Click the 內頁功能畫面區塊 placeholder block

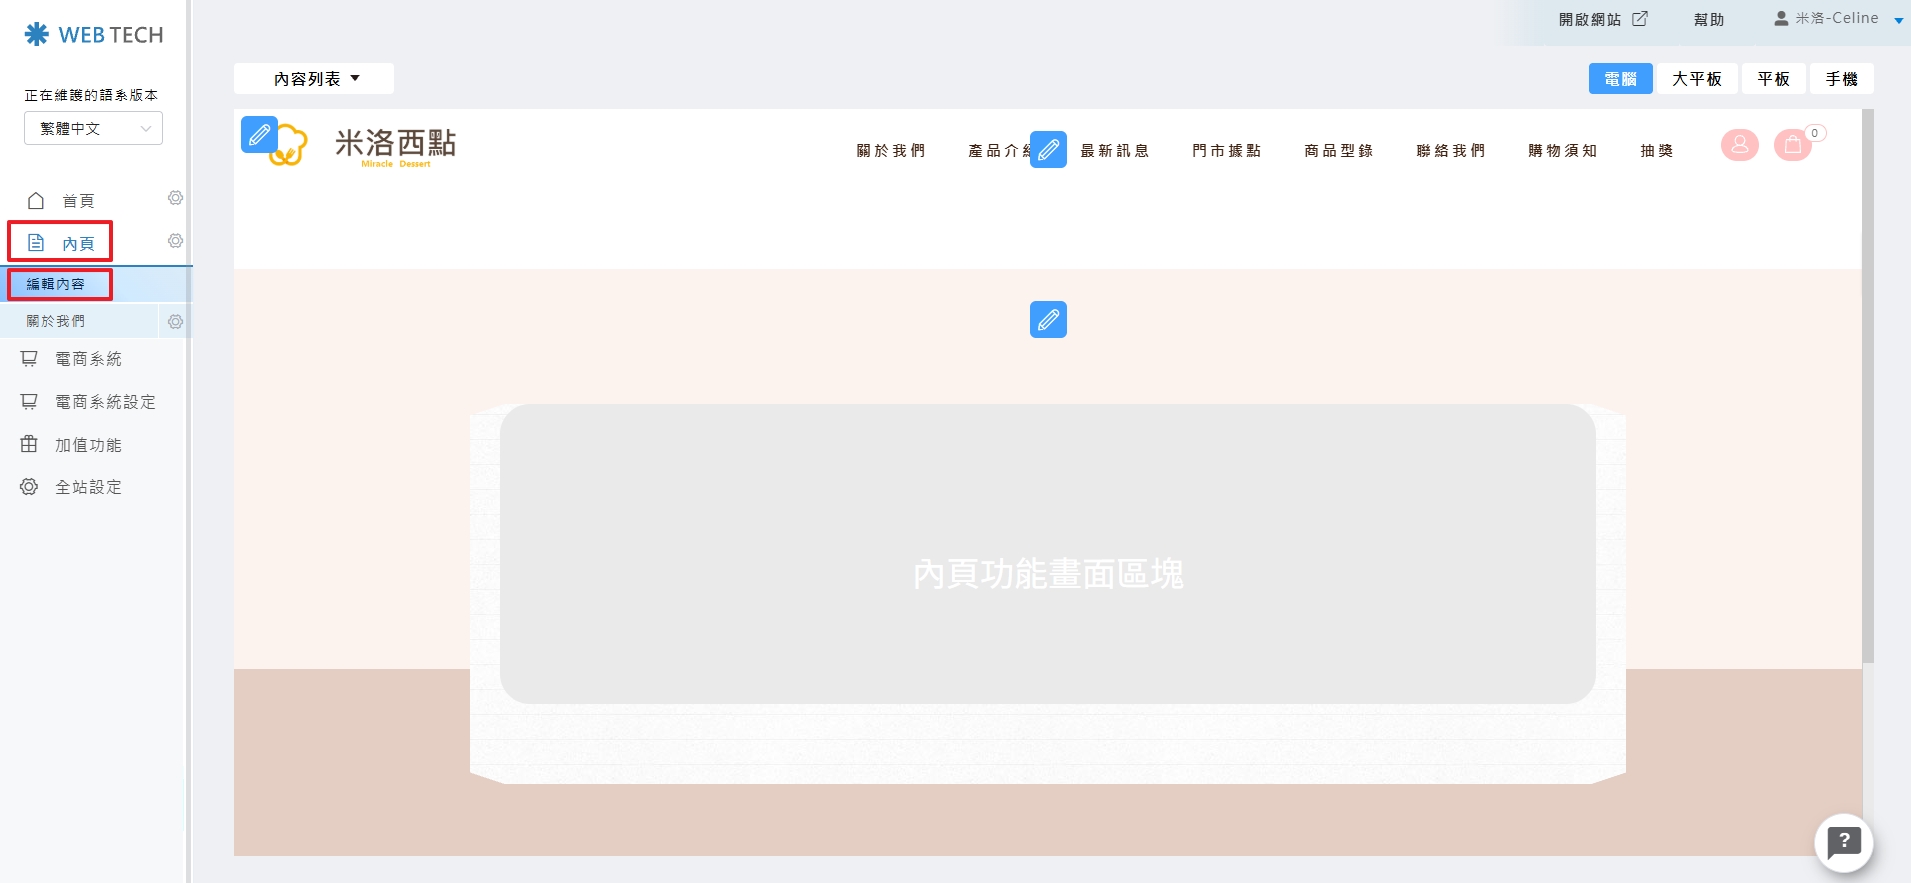(1048, 554)
